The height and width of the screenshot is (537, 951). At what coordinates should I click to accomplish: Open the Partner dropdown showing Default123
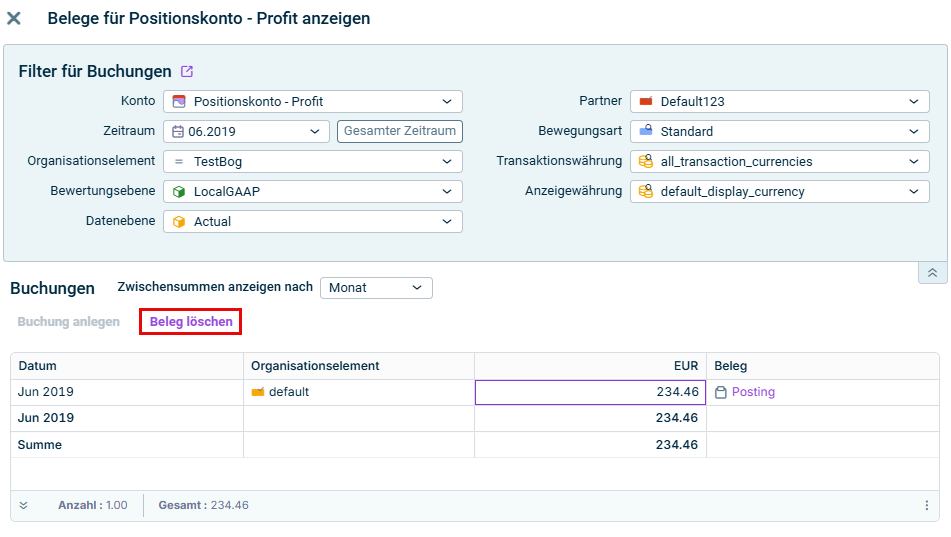pos(913,102)
